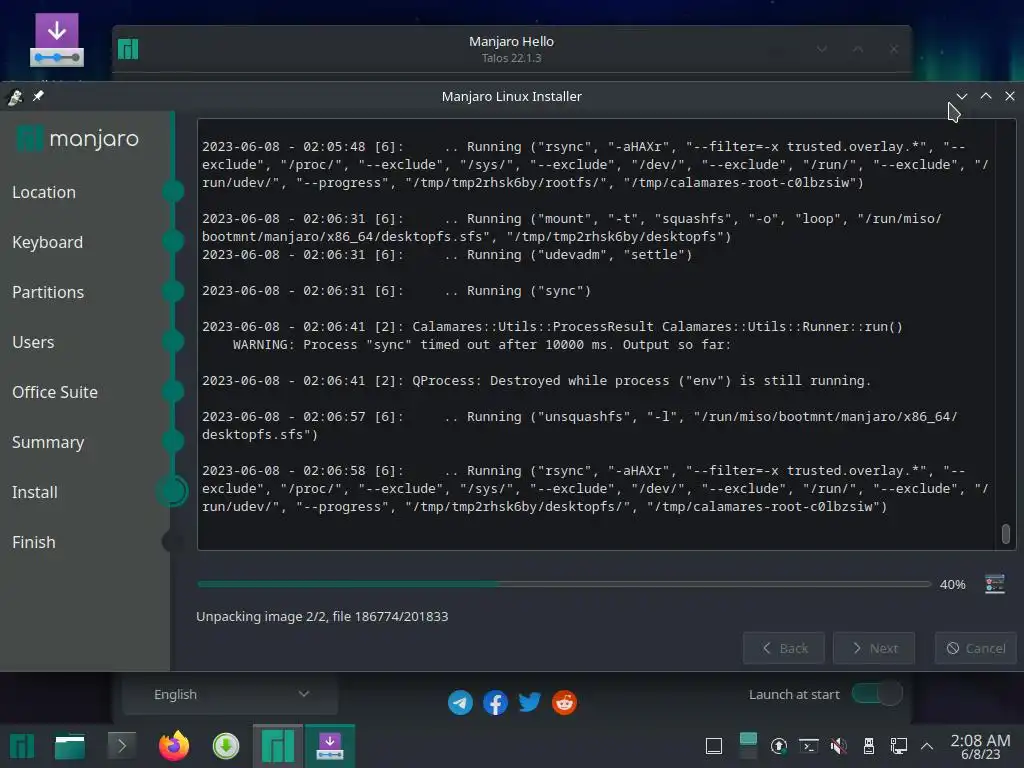Screen dimensions: 1024x768
Task: Select the Users step in the sidebar
Action: point(33,342)
